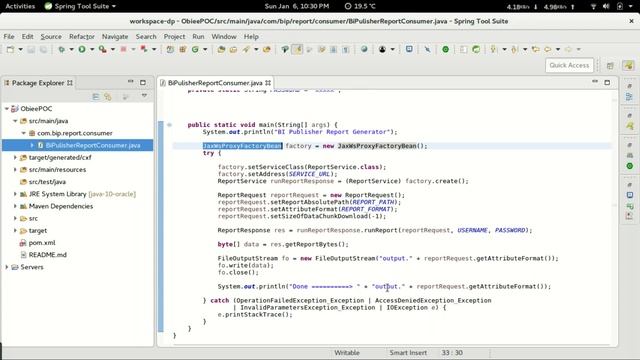Expand the target/generated/cxf folder
This screenshot has width=640, height=360.
coord(15,157)
